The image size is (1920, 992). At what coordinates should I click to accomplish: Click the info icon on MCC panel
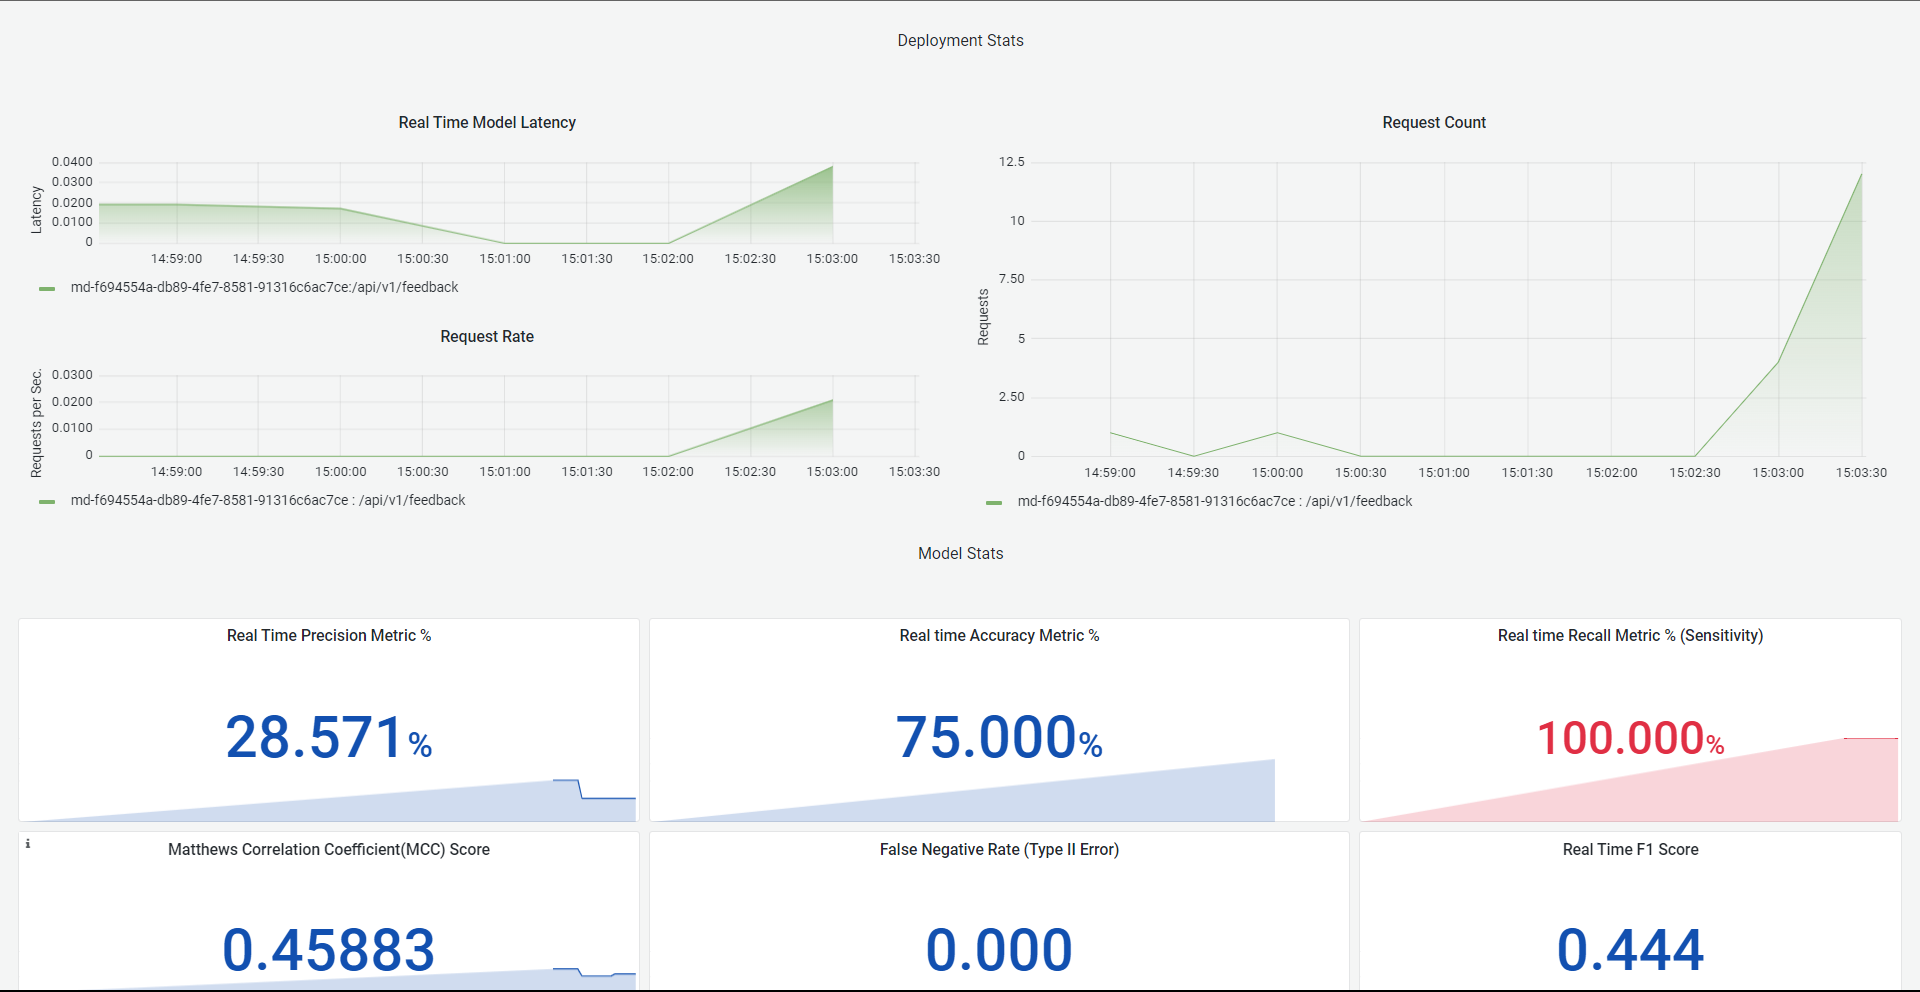pyautogui.click(x=28, y=844)
